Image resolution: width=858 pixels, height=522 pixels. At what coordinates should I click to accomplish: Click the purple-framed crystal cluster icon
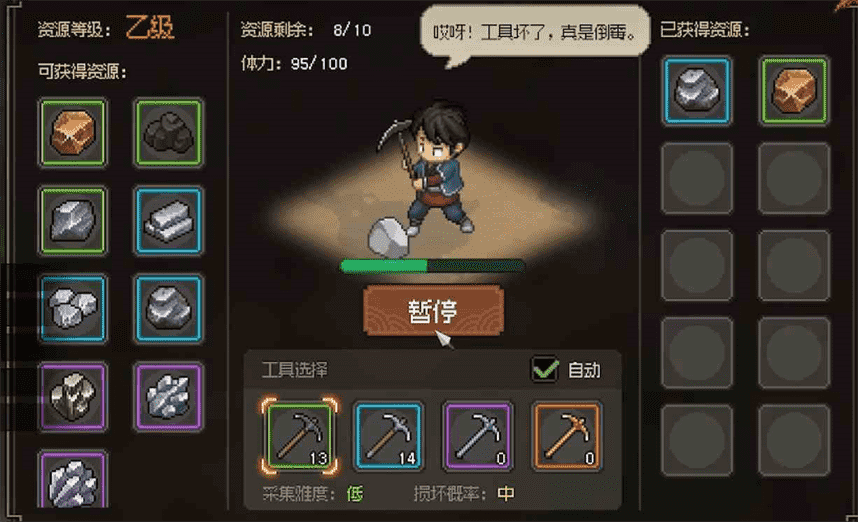[x=169, y=396]
